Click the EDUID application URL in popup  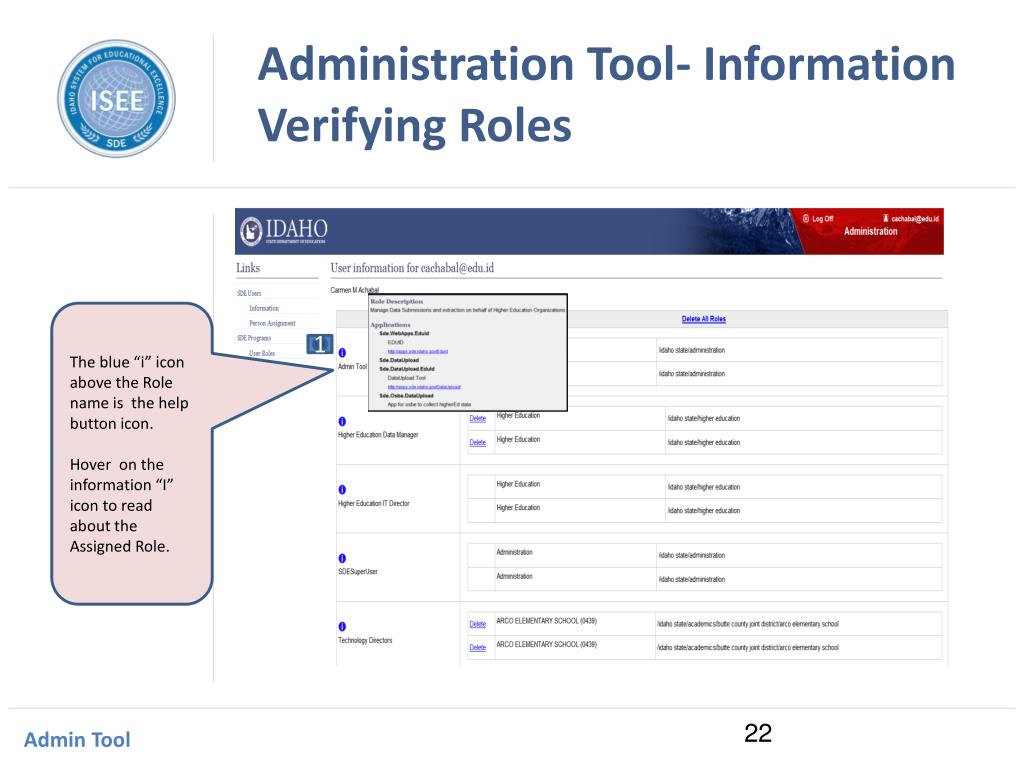pos(418,351)
